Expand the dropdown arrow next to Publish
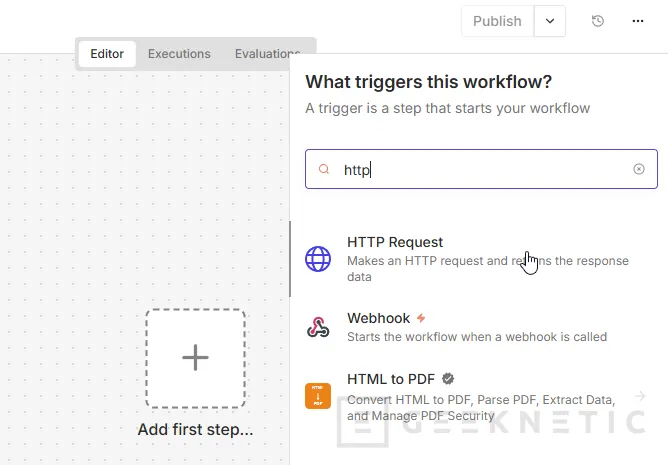This screenshot has height=465, width=668. [550, 21]
